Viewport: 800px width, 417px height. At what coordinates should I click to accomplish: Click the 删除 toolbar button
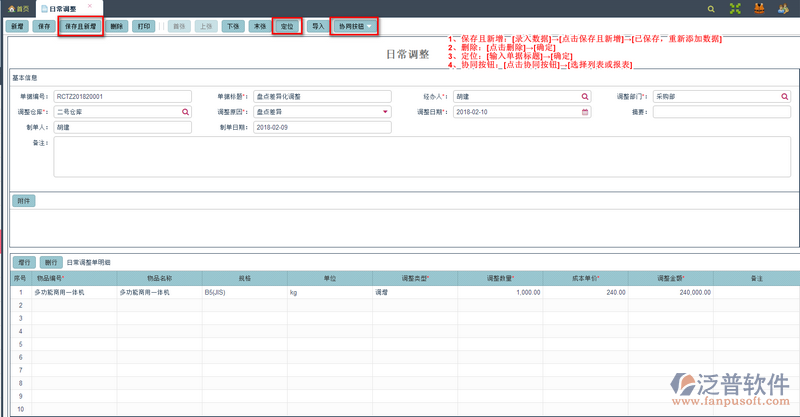118,26
